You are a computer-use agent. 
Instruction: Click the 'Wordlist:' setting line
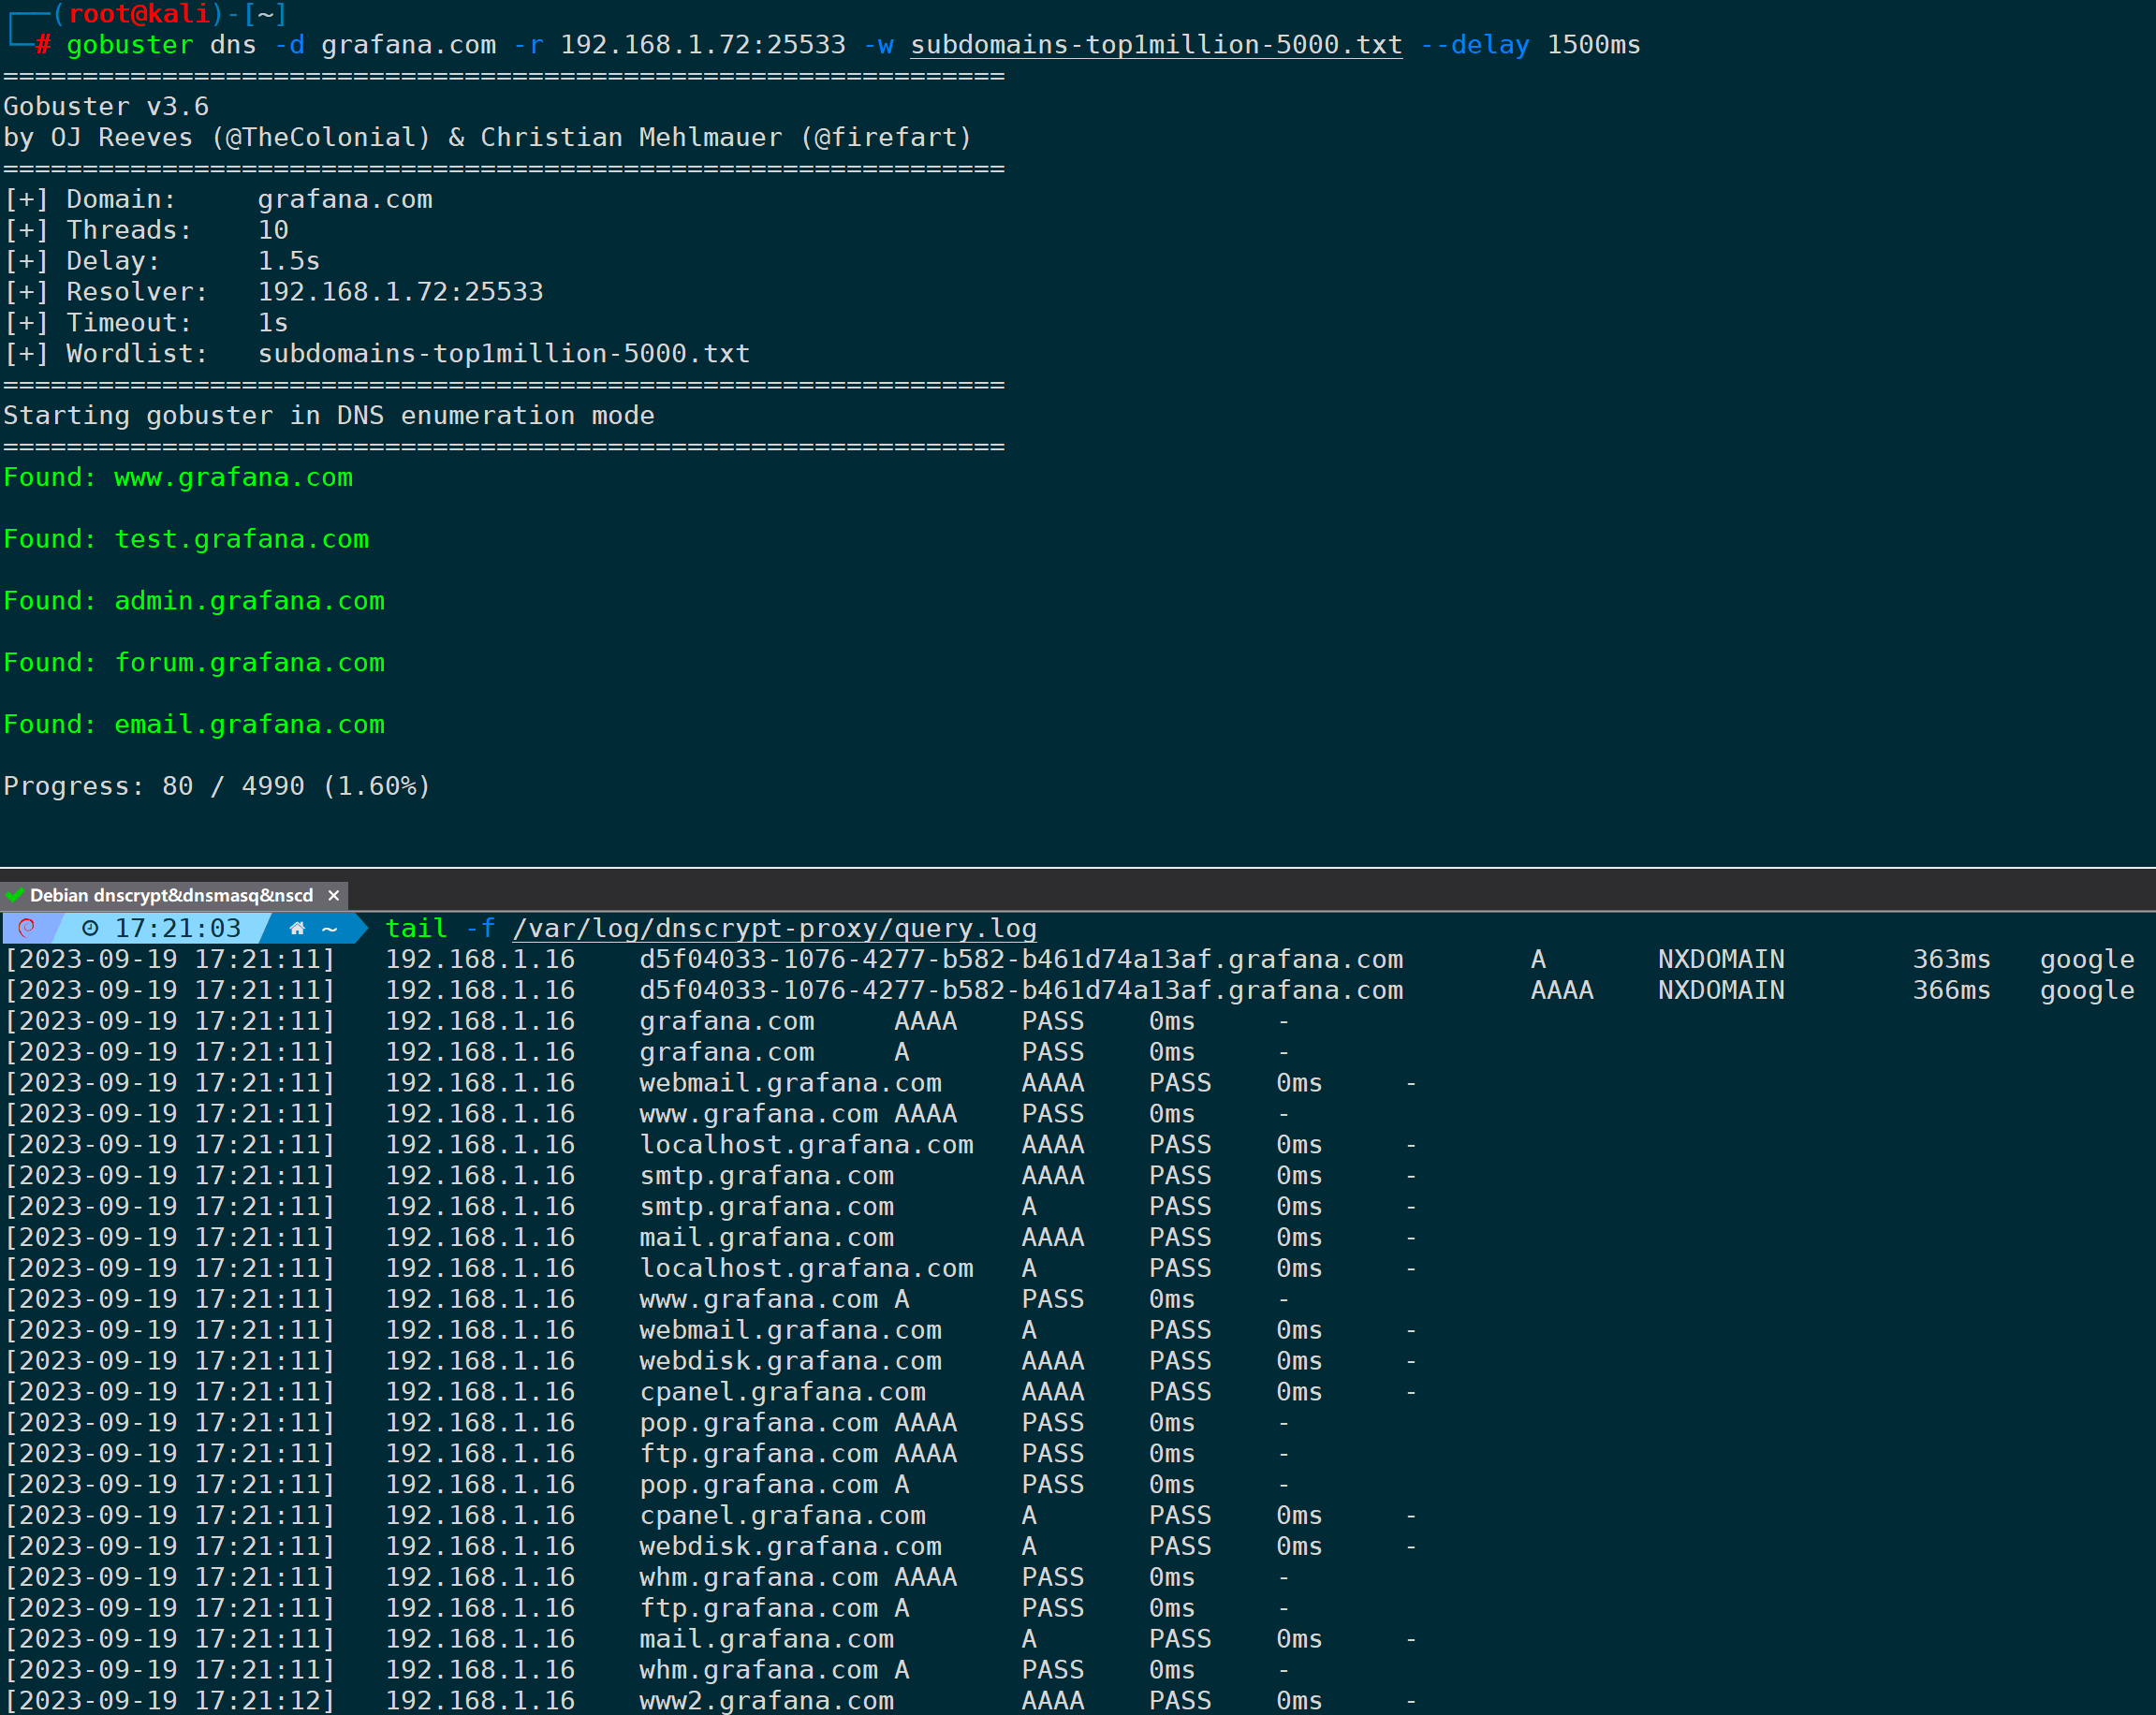(x=377, y=354)
